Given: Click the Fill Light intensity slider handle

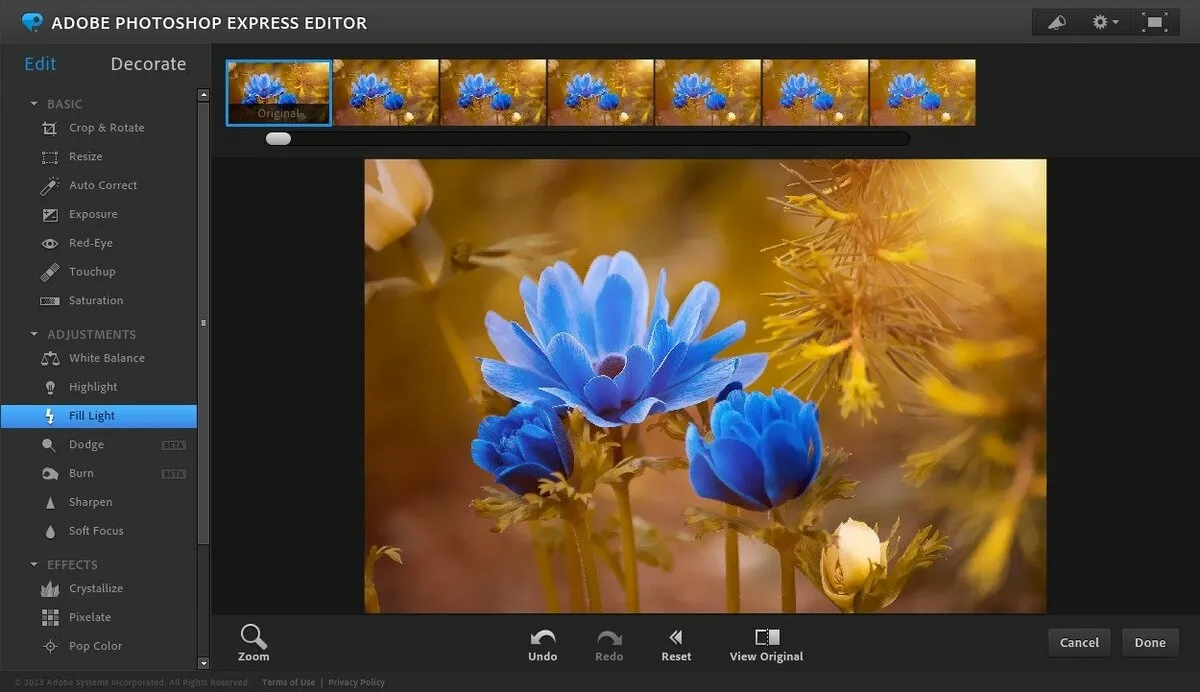Looking at the screenshot, I should coord(278,139).
